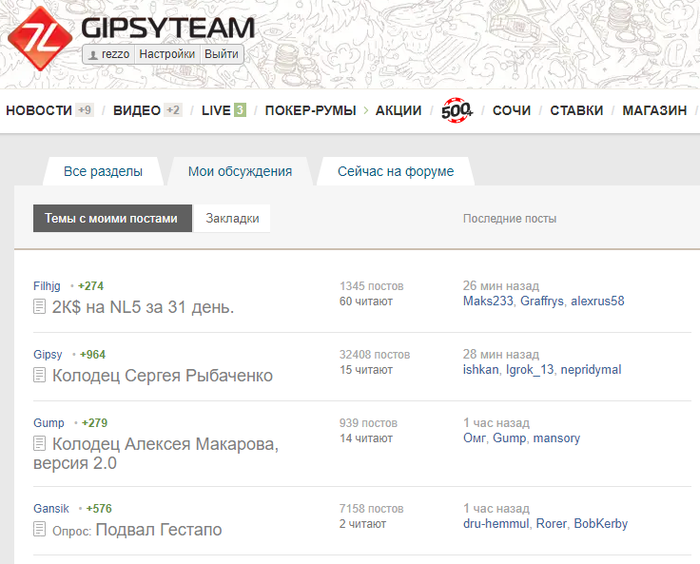The height and width of the screenshot is (564, 700).
Task: Log out via Выйти button
Action: click(221, 54)
